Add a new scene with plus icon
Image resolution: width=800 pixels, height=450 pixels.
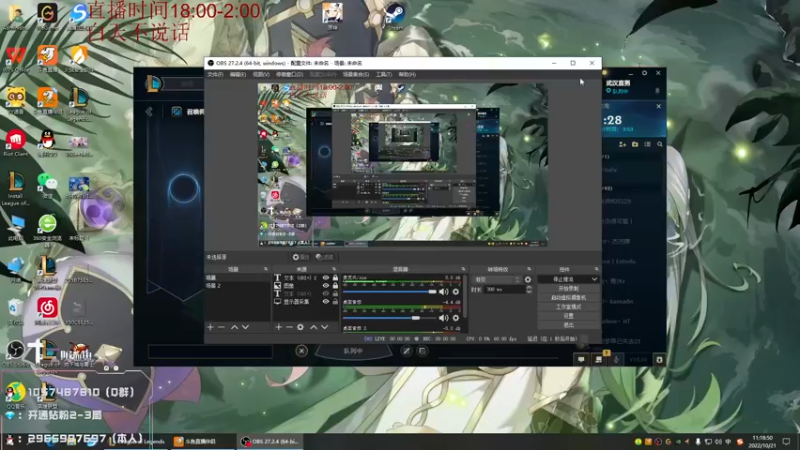pos(210,327)
